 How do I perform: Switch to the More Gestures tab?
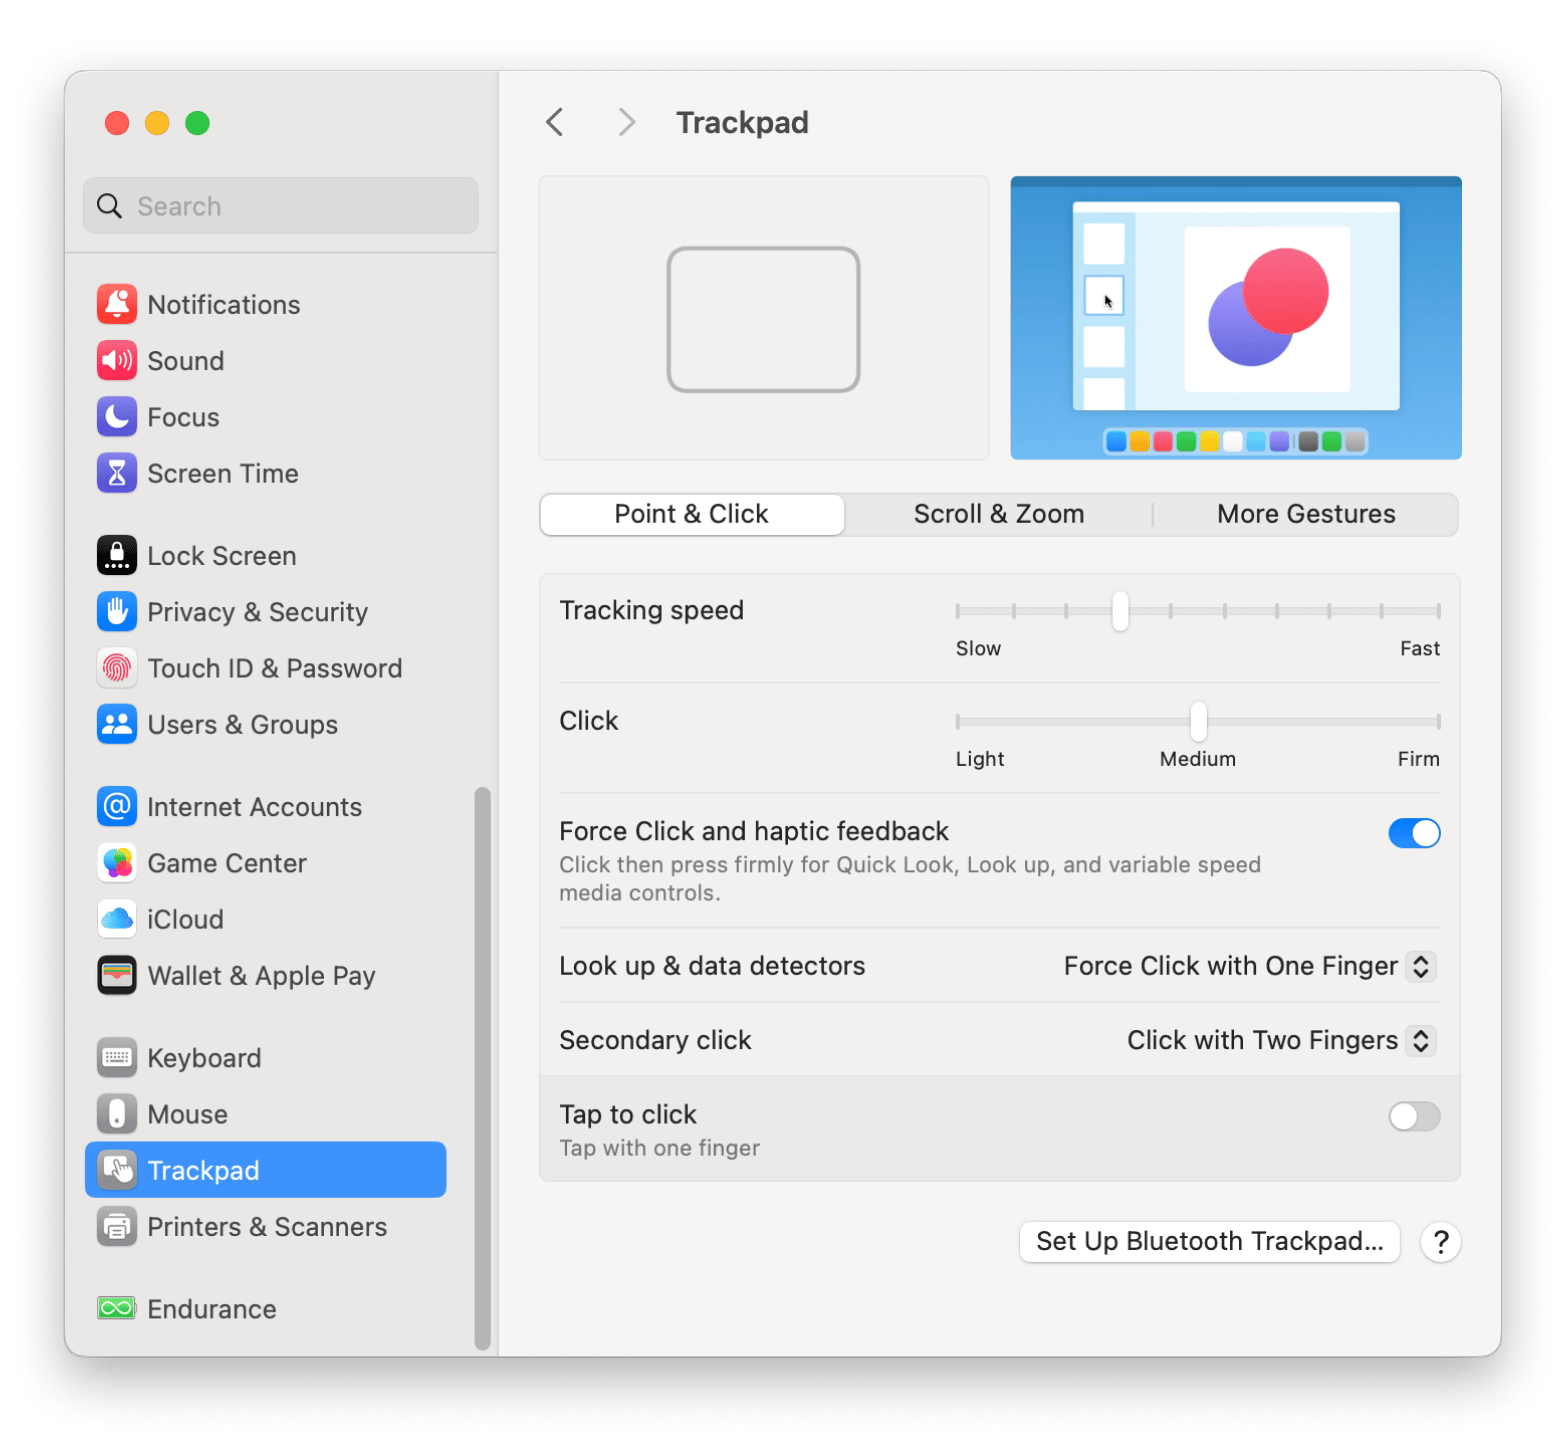click(1305, 514)
